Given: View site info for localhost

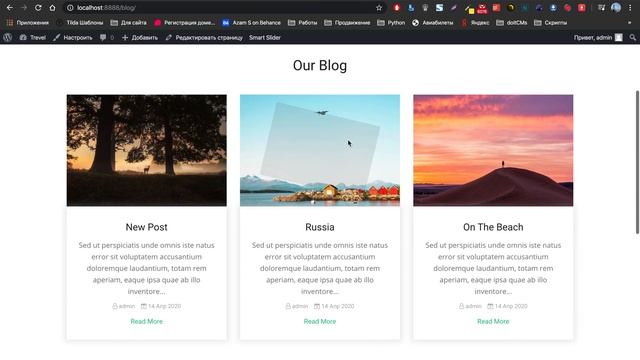Looking at the screenshot, I should (70, 7).
